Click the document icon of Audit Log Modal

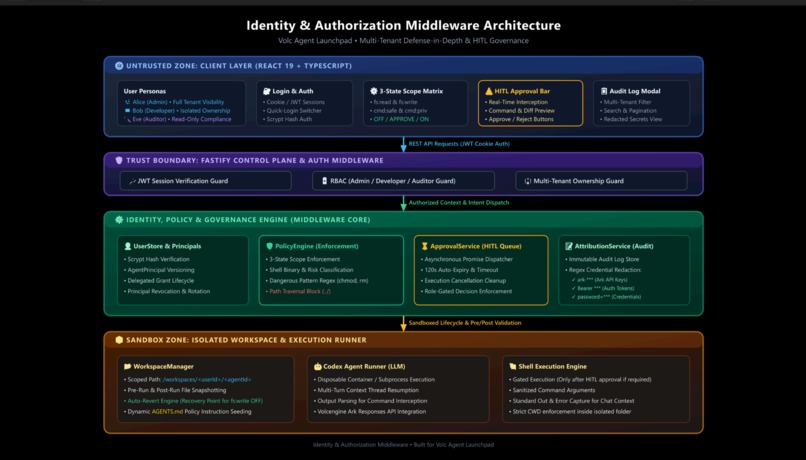[604, 91]
